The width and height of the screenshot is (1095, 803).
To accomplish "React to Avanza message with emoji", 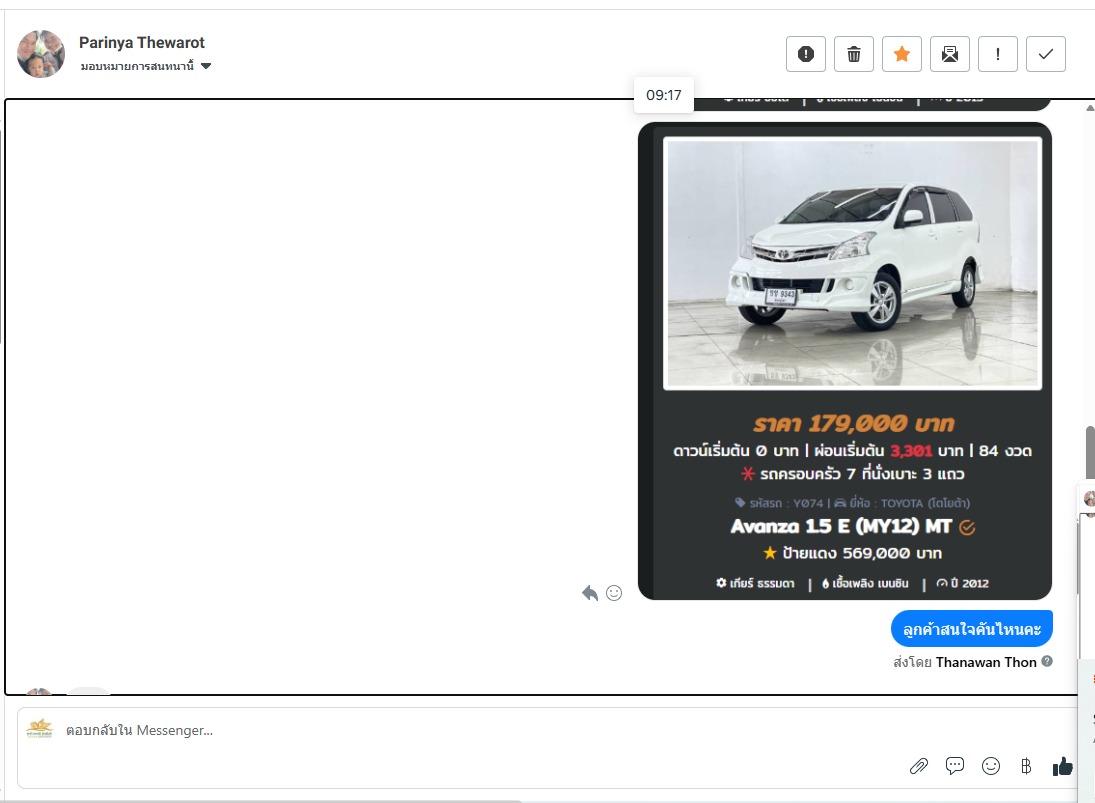I will click(614, 593).
